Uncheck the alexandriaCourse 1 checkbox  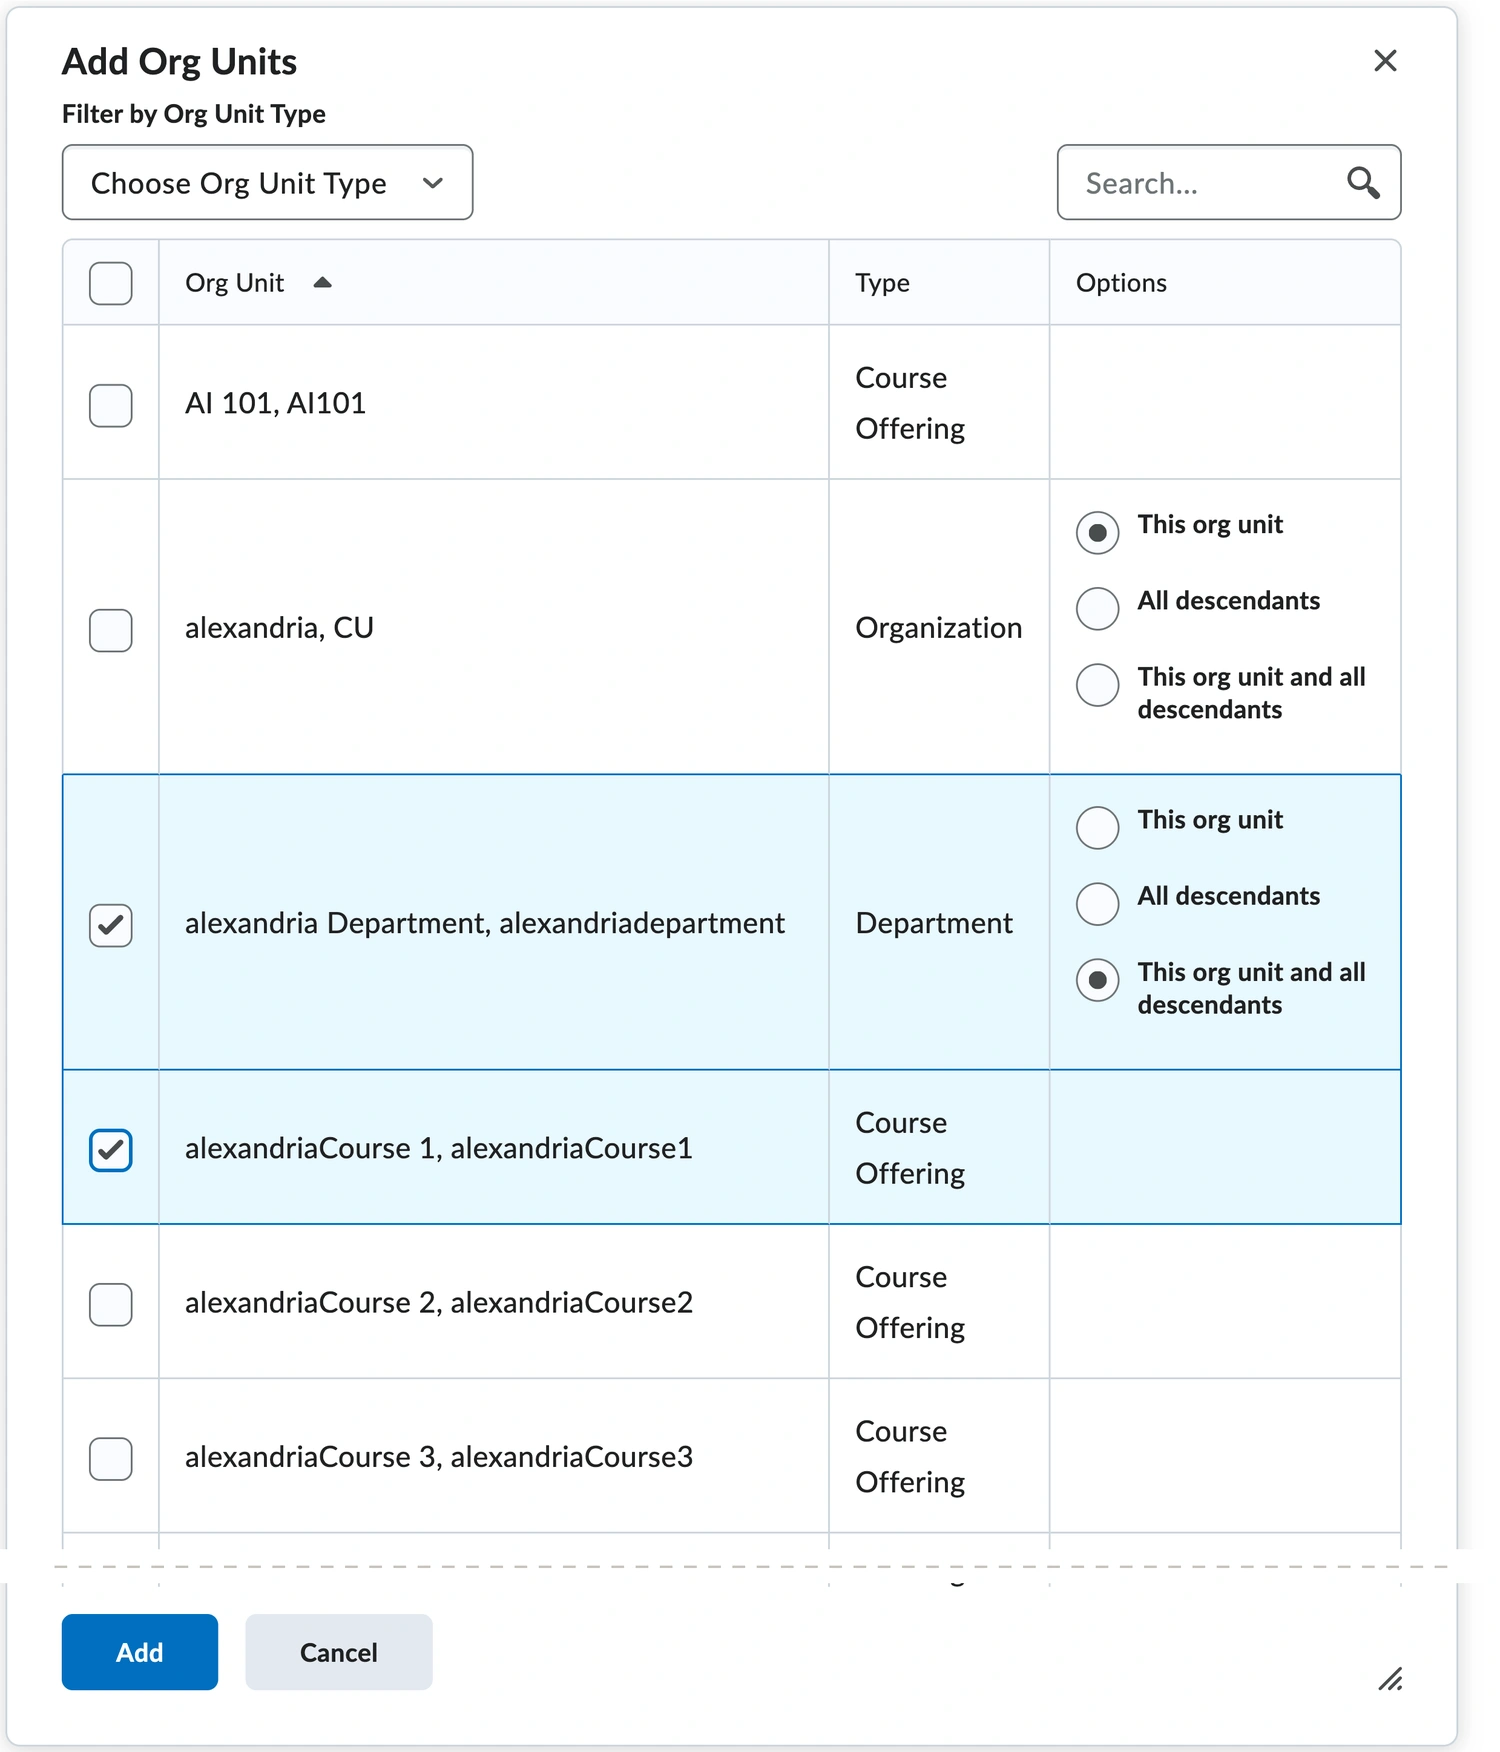pos(111,1150)
